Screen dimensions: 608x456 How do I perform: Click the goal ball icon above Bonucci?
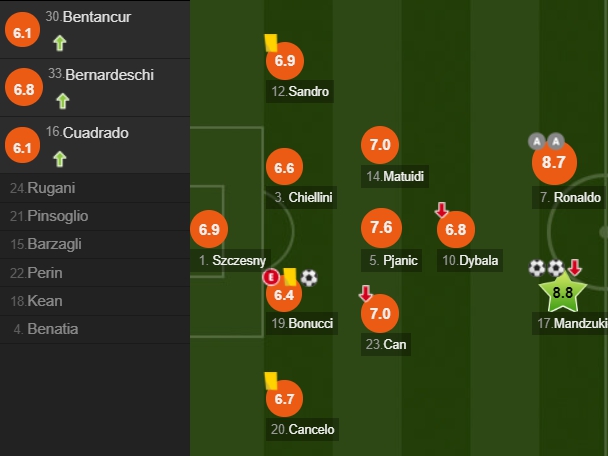click(x=309, y=278)
